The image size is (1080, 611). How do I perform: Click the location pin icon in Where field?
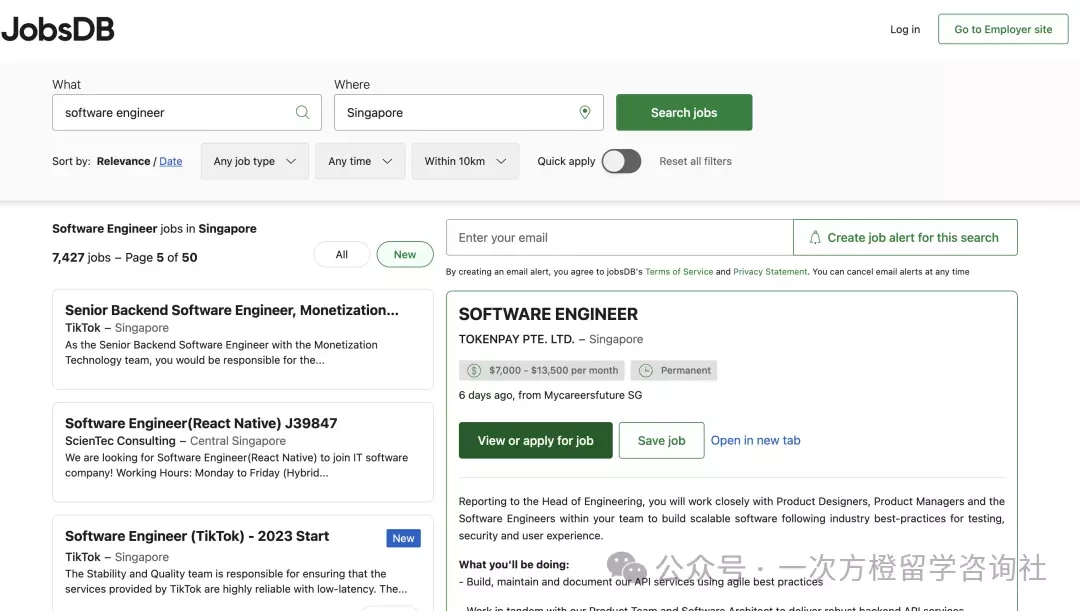585,112
